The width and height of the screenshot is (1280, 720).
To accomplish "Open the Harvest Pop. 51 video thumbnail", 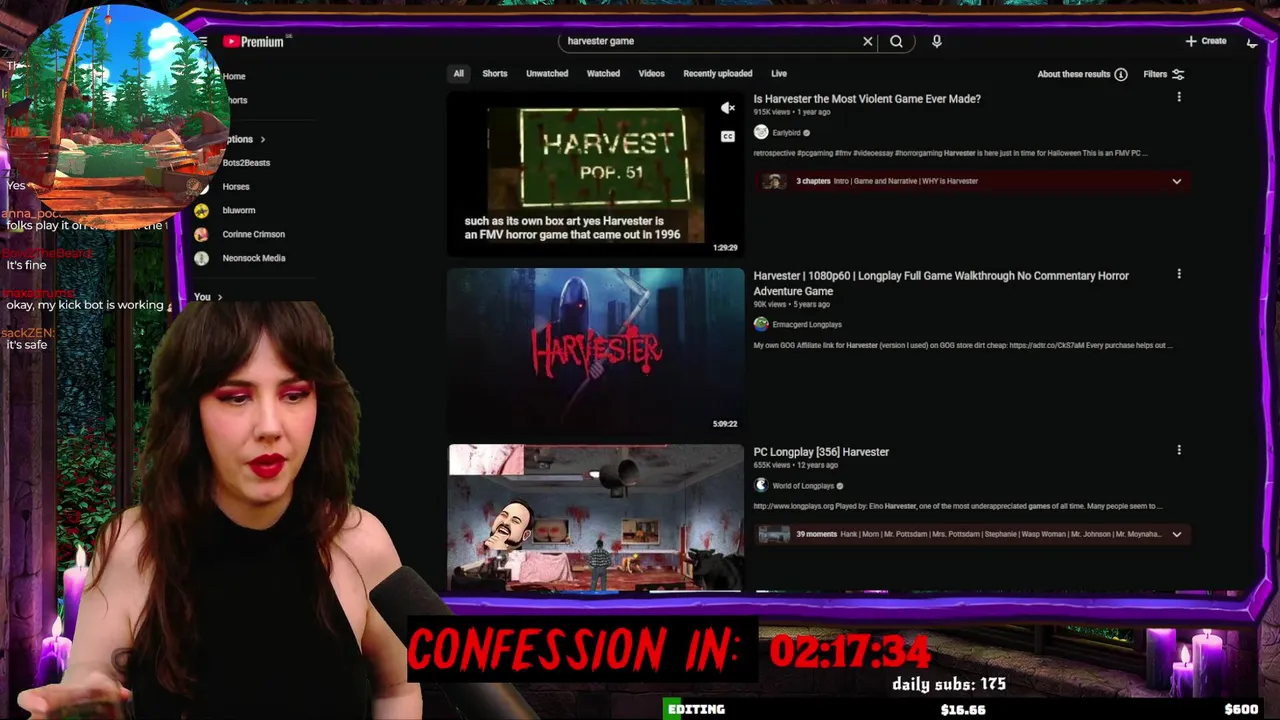I will tap(596, 173).
